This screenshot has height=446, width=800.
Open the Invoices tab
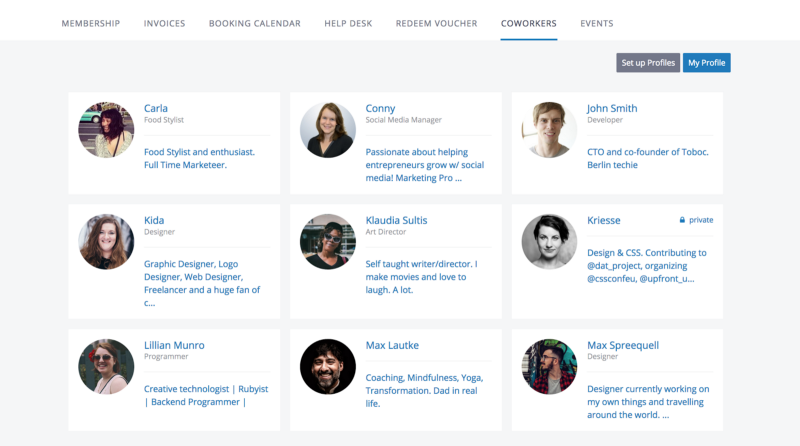(x=164, y=23)
